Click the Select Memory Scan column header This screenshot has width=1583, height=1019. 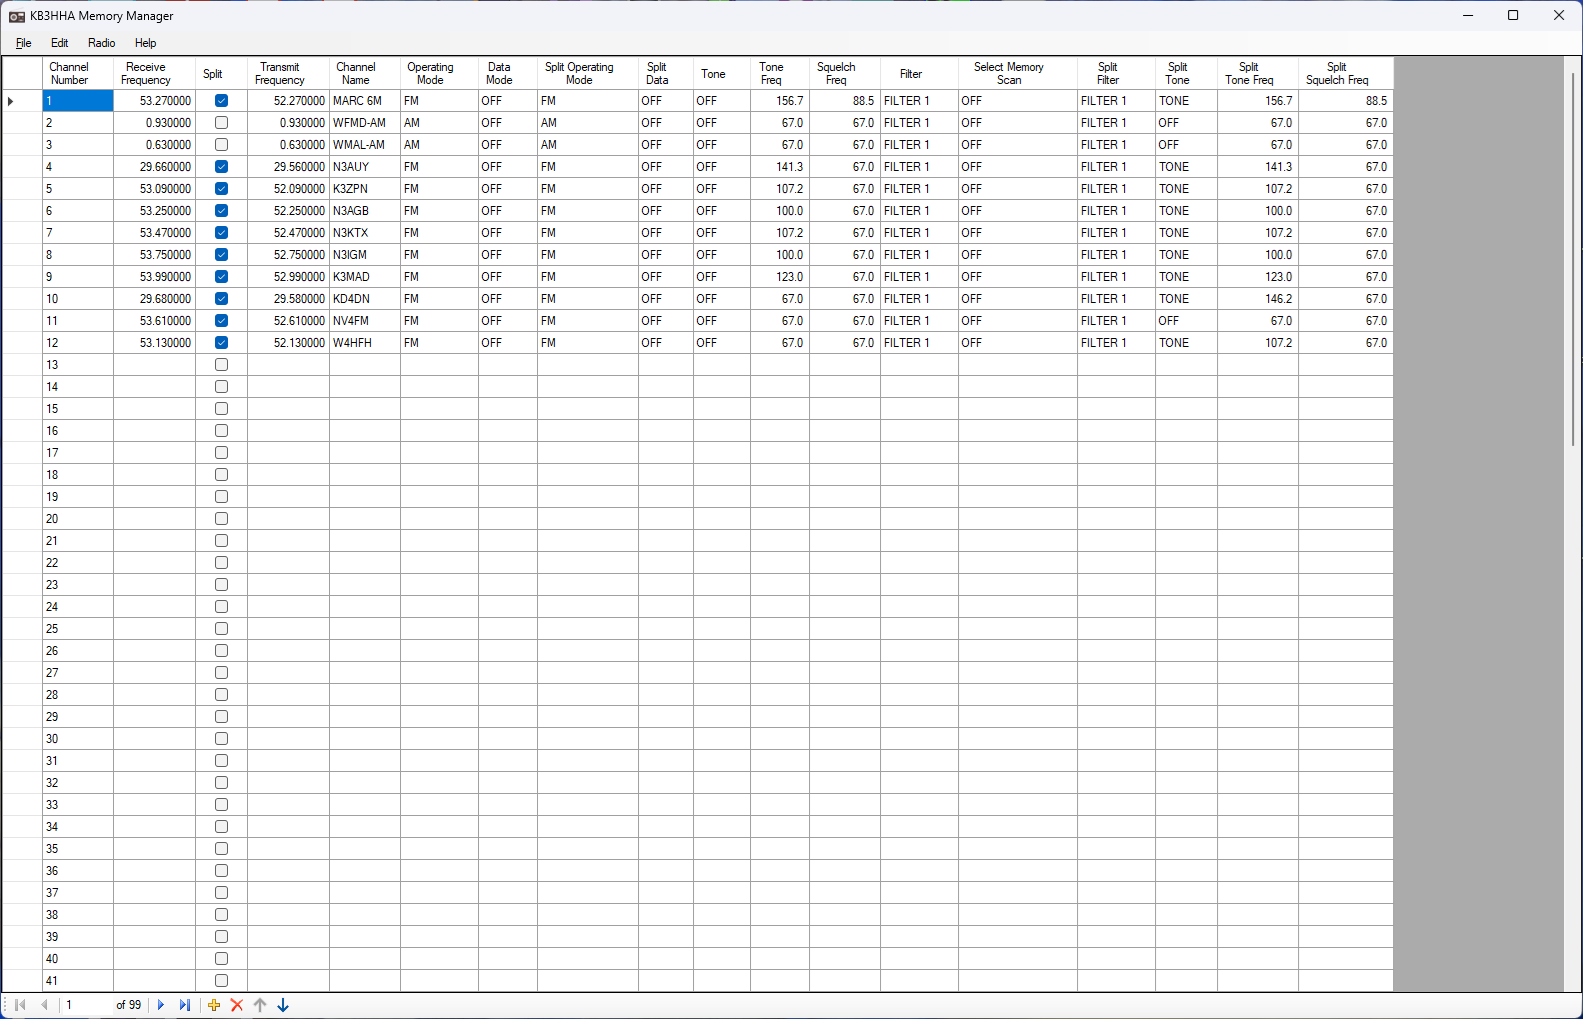point(1018,74)
